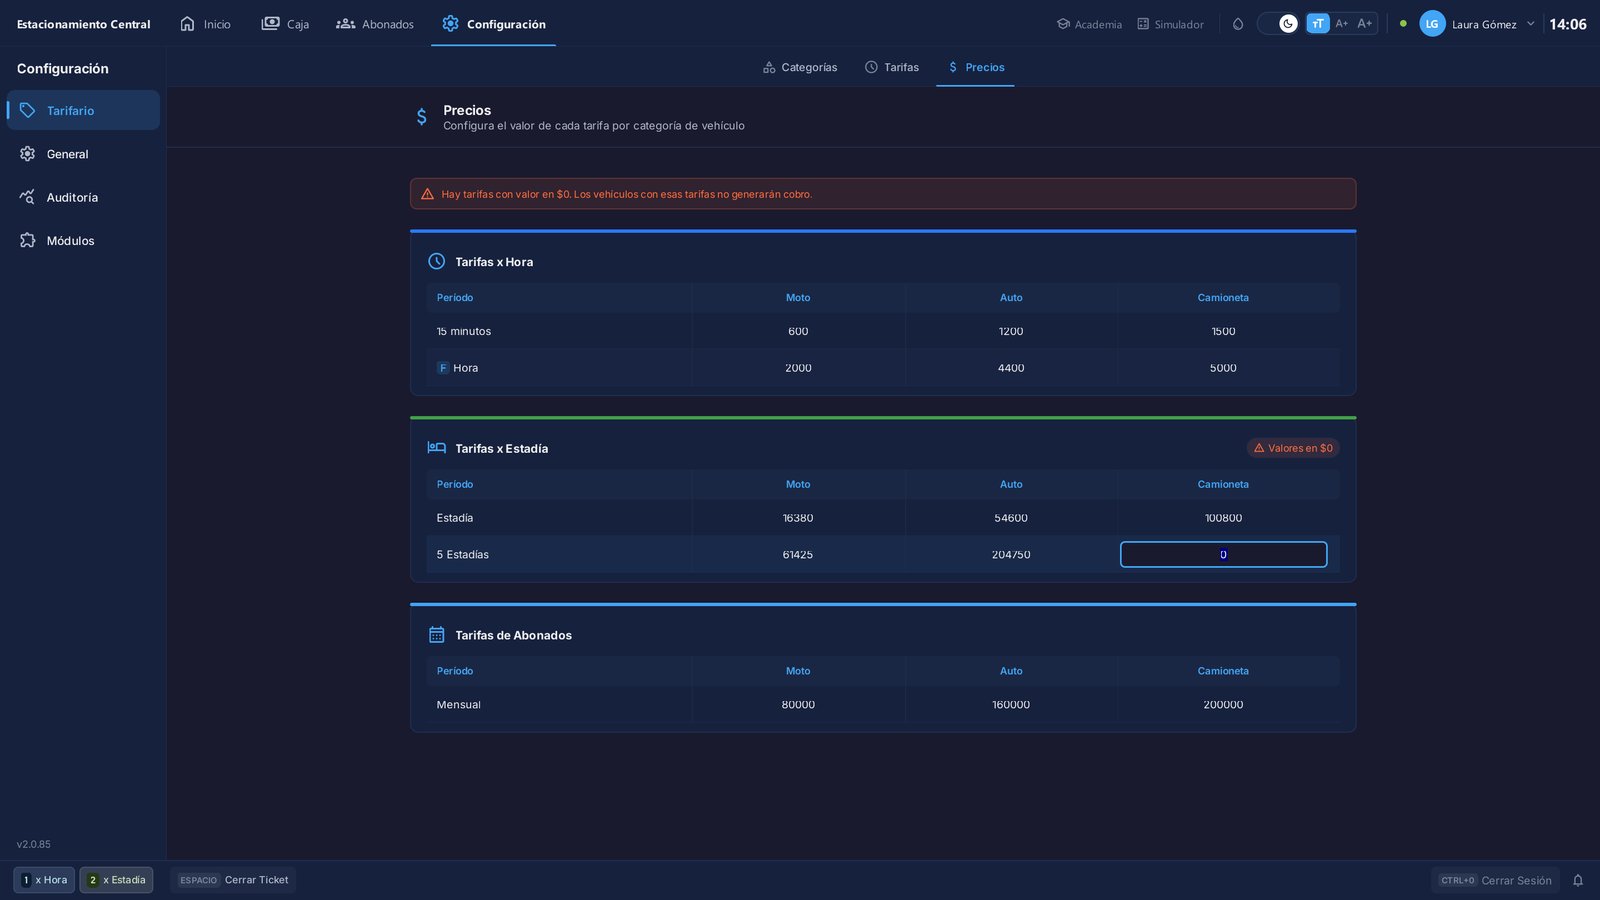Click the green online status dot
This screenshot has height=900, width=1600.
(x=1403, y=23)
